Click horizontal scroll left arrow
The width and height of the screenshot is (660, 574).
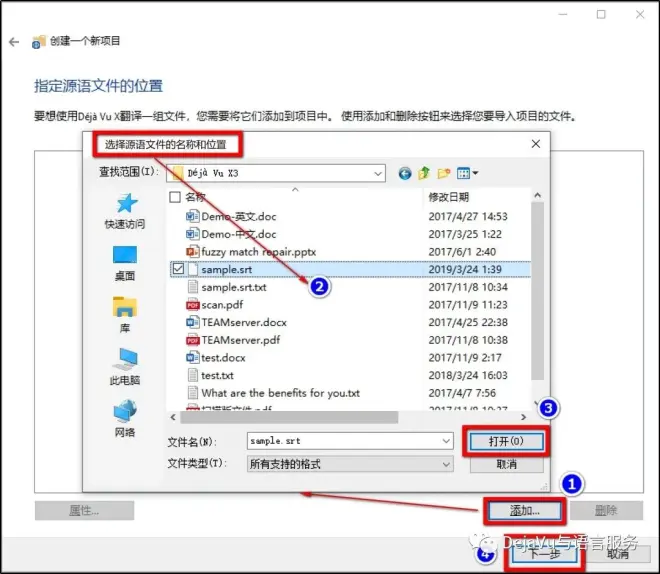pyautogui.click(x=173, y=417)
